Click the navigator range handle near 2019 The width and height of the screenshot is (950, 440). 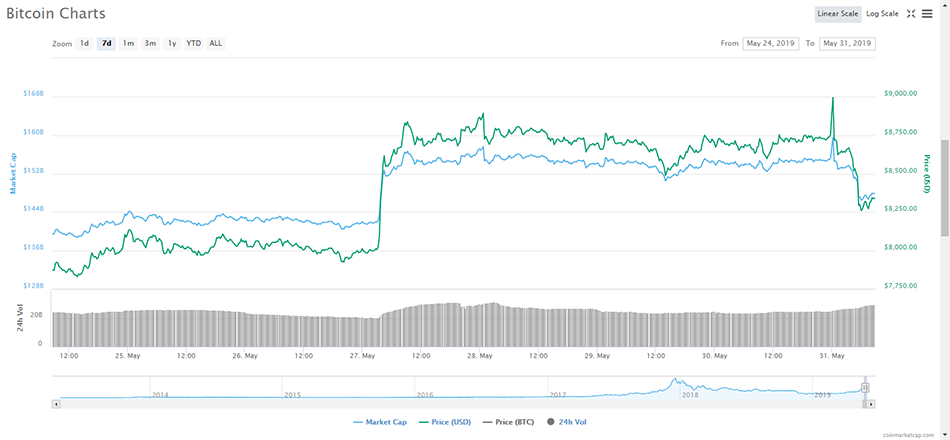(866, 388)
